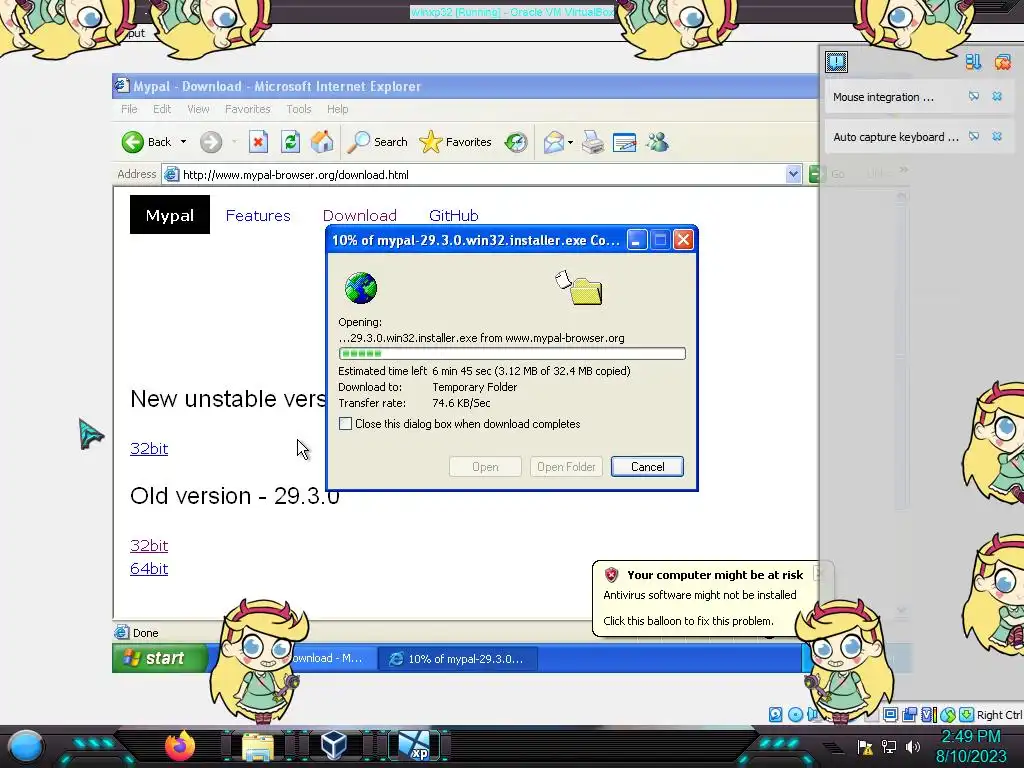Click the 32bit link under New unstable version
Screen dimensions: 1024x768
149,449
